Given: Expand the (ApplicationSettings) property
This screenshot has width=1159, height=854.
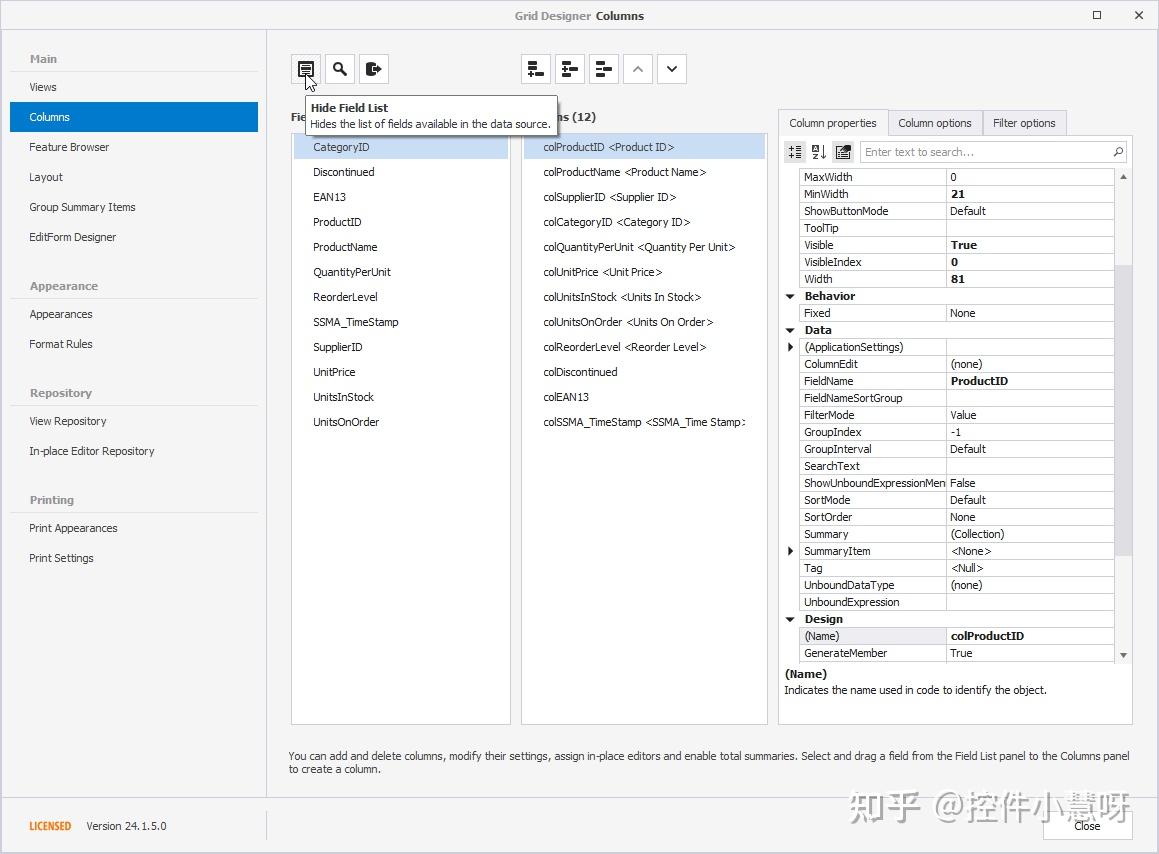Looking at the screenshot, I should [790, 346].
